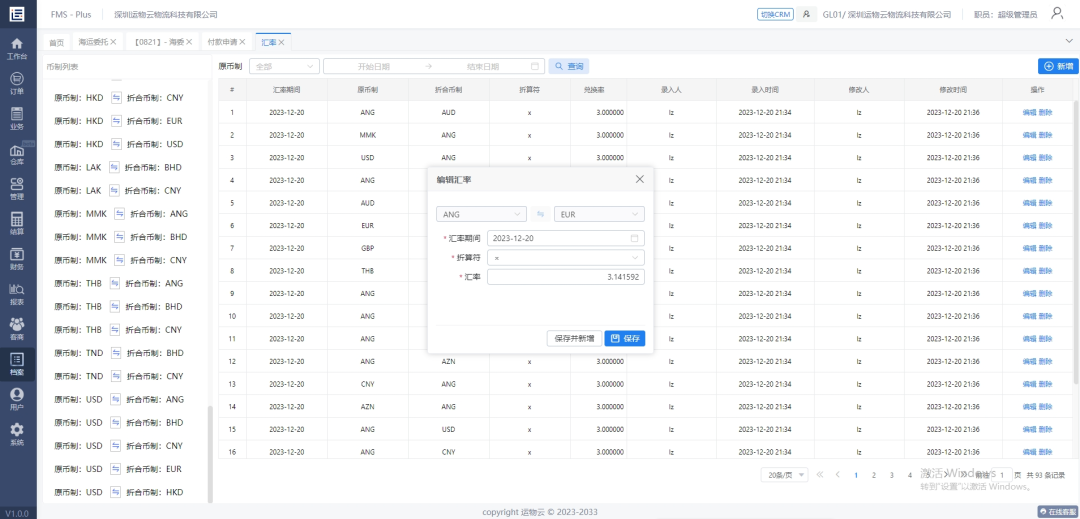1080x519 pixels.
Task: Go to page 2 in pagination
Action: click(873, 475)
